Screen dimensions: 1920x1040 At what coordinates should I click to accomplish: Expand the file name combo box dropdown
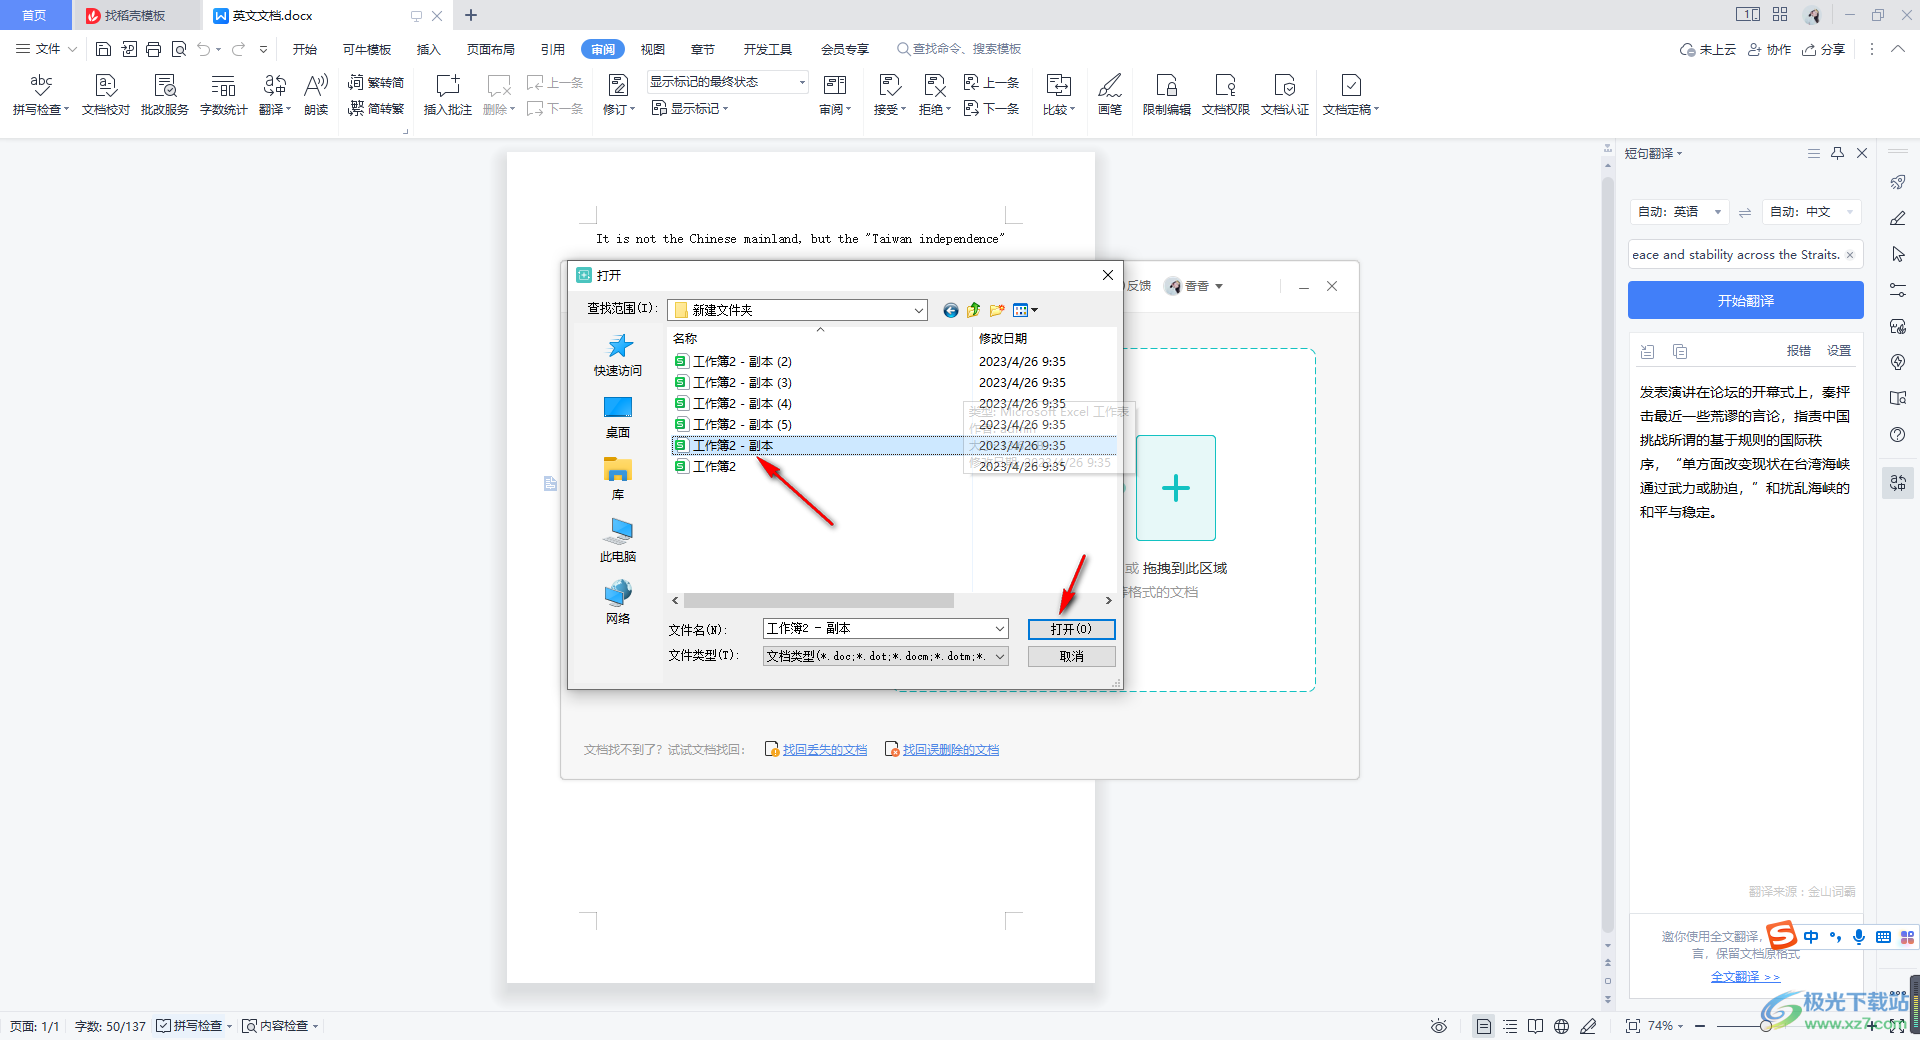pos(1000,628)
